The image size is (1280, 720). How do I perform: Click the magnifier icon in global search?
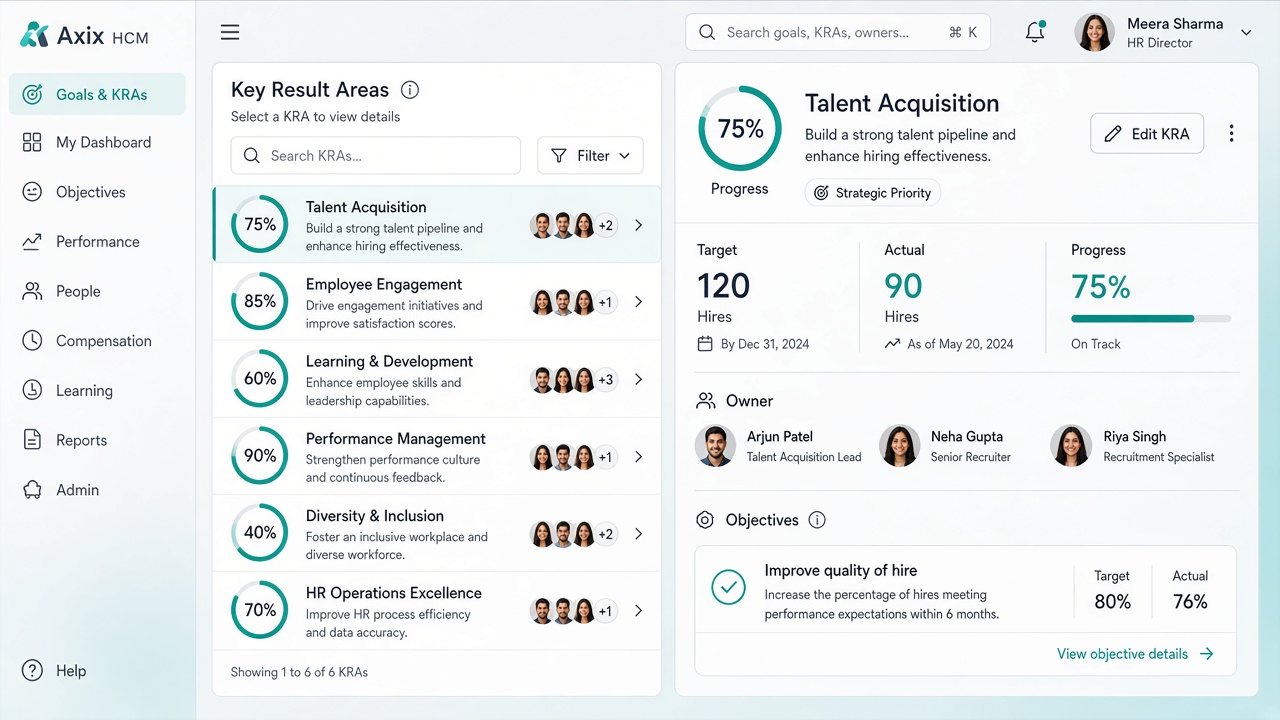point(707,32)
